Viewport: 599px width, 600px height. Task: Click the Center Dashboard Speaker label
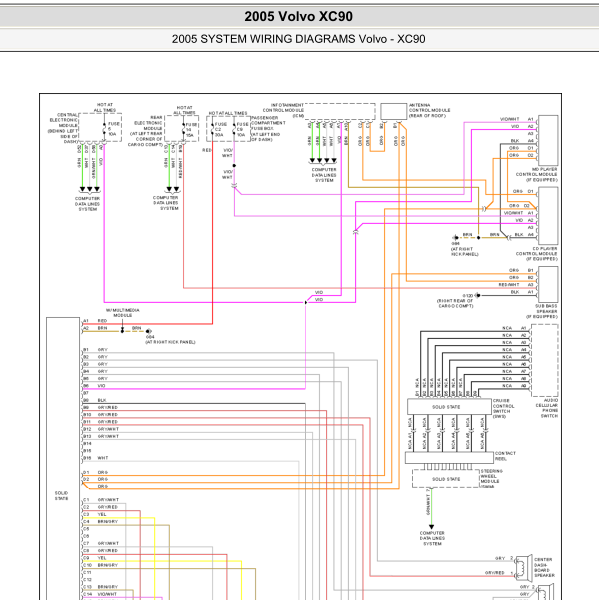[544, 567]
